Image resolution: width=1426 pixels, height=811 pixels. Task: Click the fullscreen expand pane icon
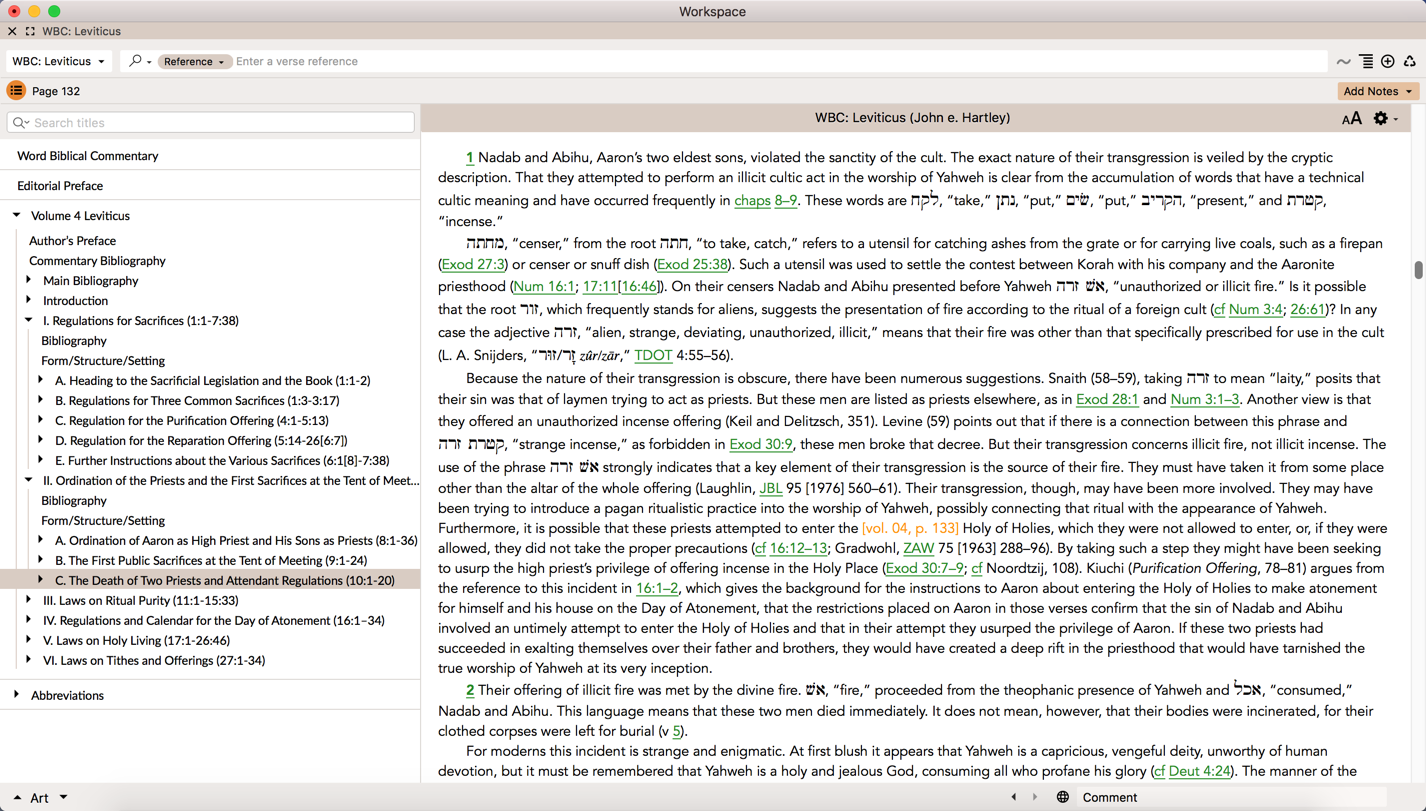pyautogui.click(x=30, y=32)
